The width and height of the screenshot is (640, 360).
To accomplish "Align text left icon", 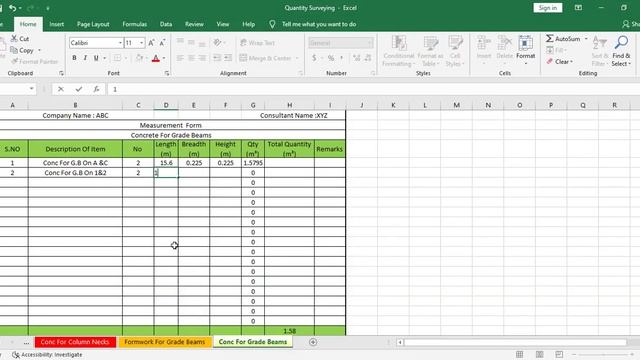I will point(180,58).
